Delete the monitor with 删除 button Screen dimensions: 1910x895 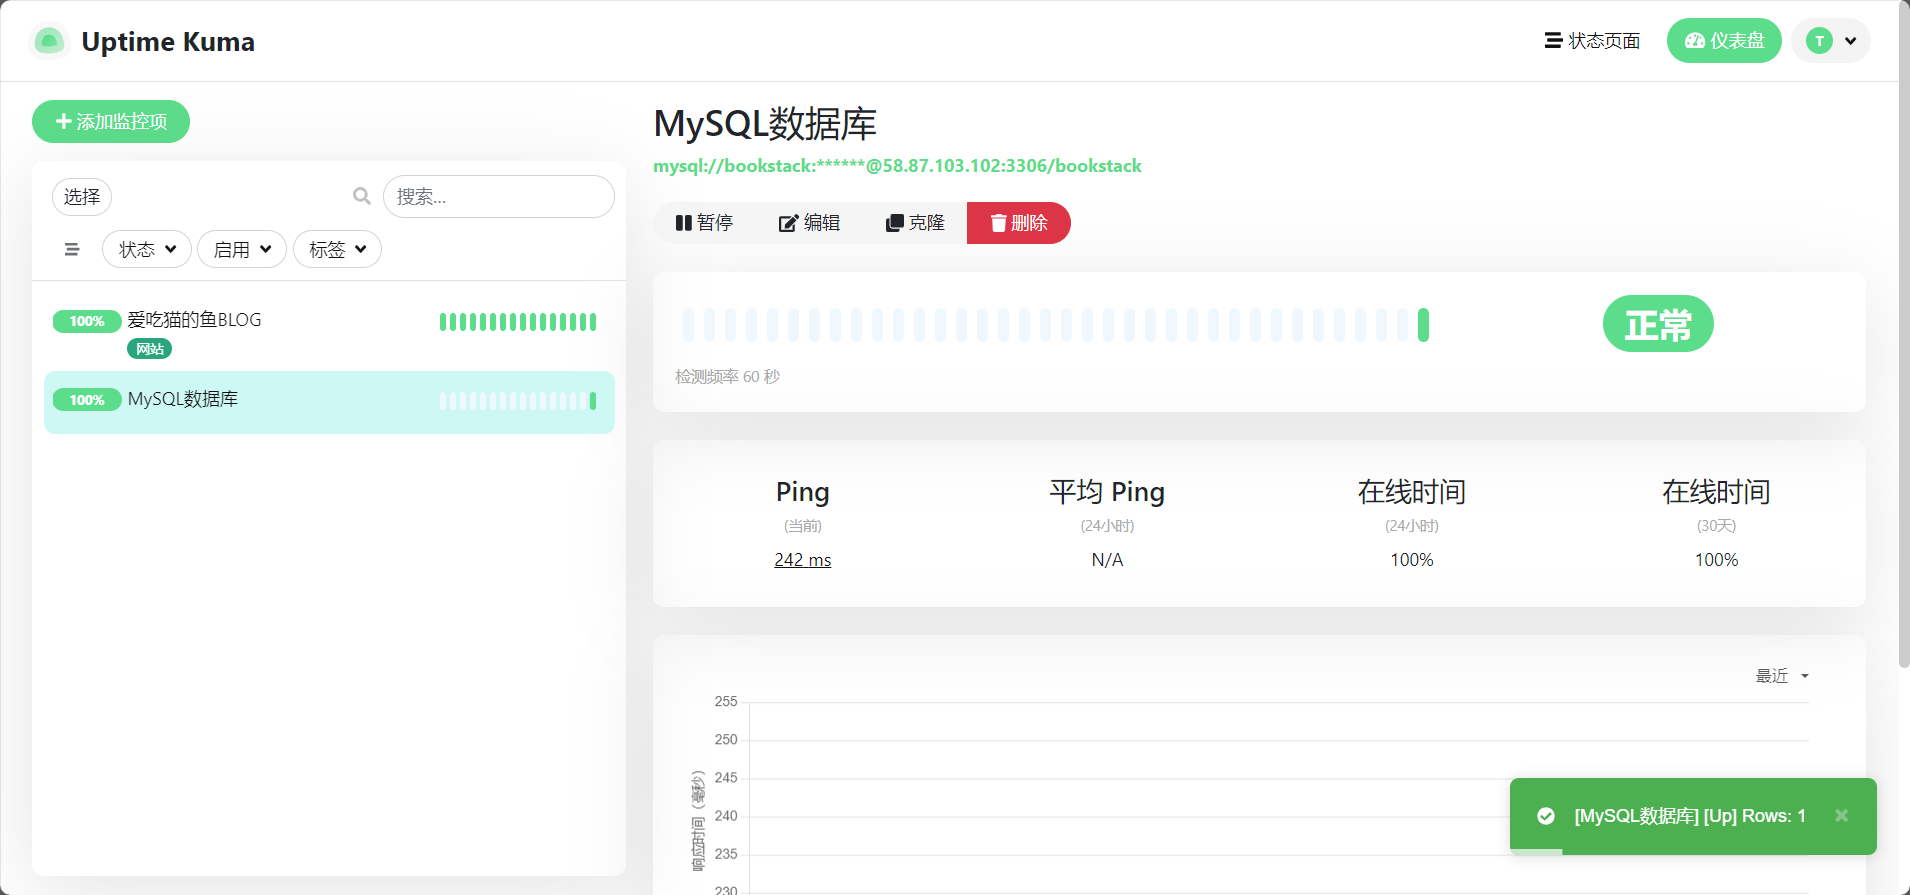click(1019, 223)
